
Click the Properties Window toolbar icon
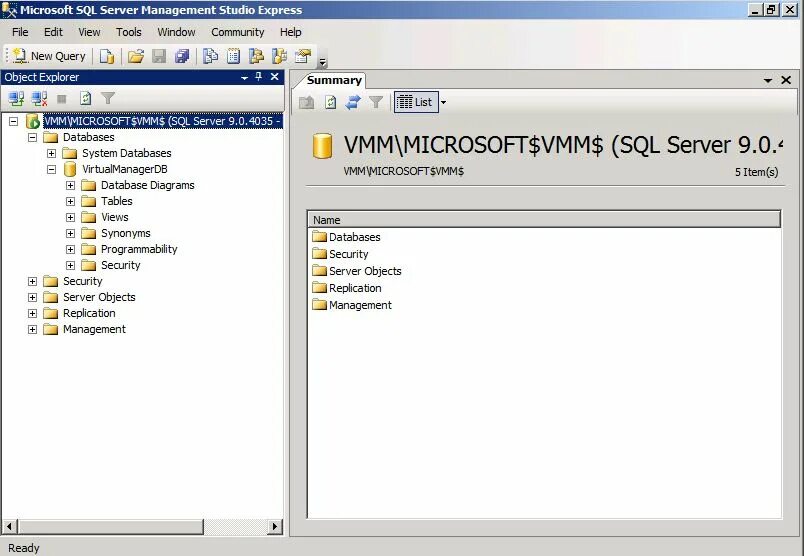pos(303,56)
